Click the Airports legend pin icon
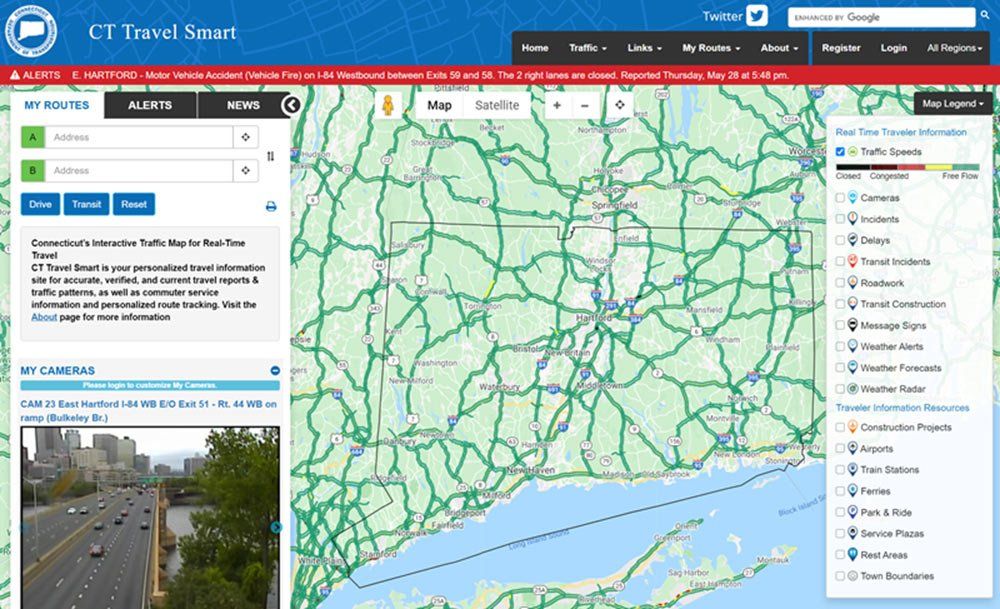This screenshot has width=1000, height=609. click(853, 448)
